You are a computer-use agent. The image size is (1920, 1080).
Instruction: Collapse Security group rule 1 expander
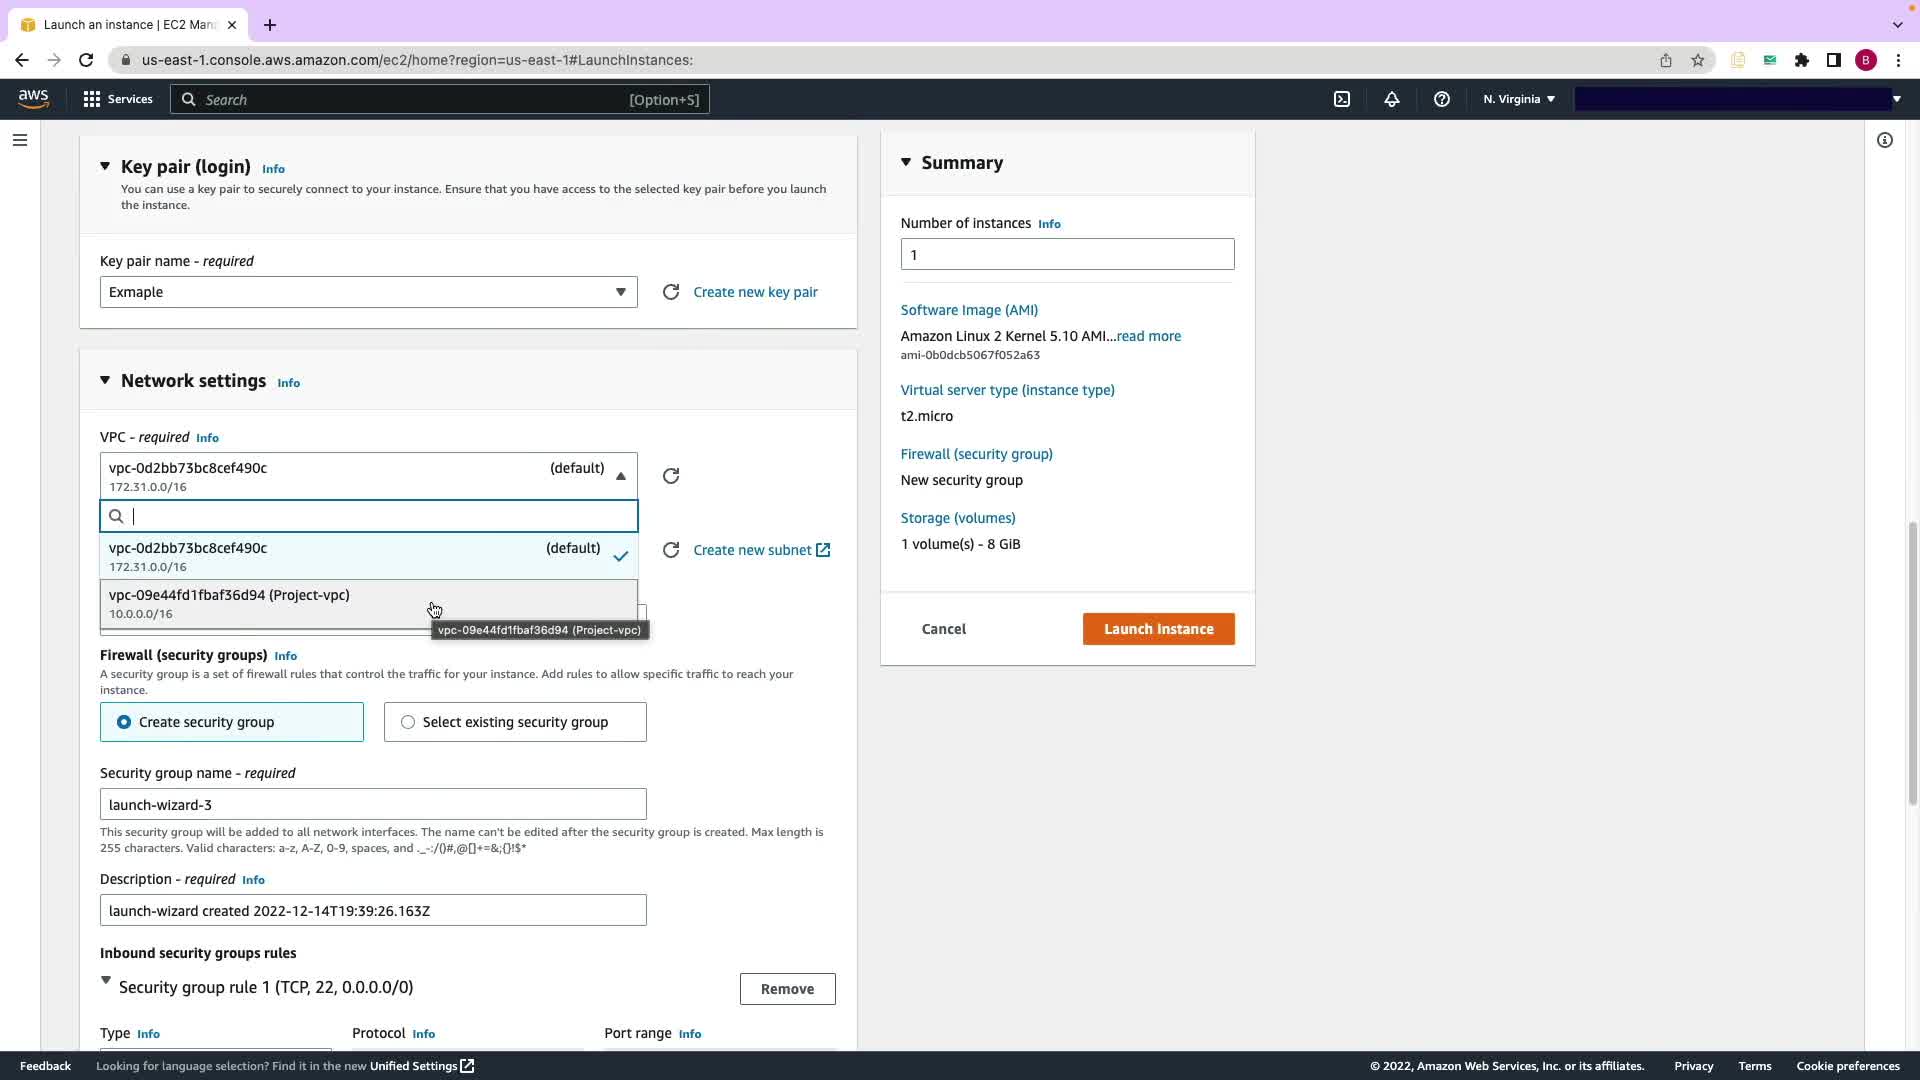tap(106, 982)
